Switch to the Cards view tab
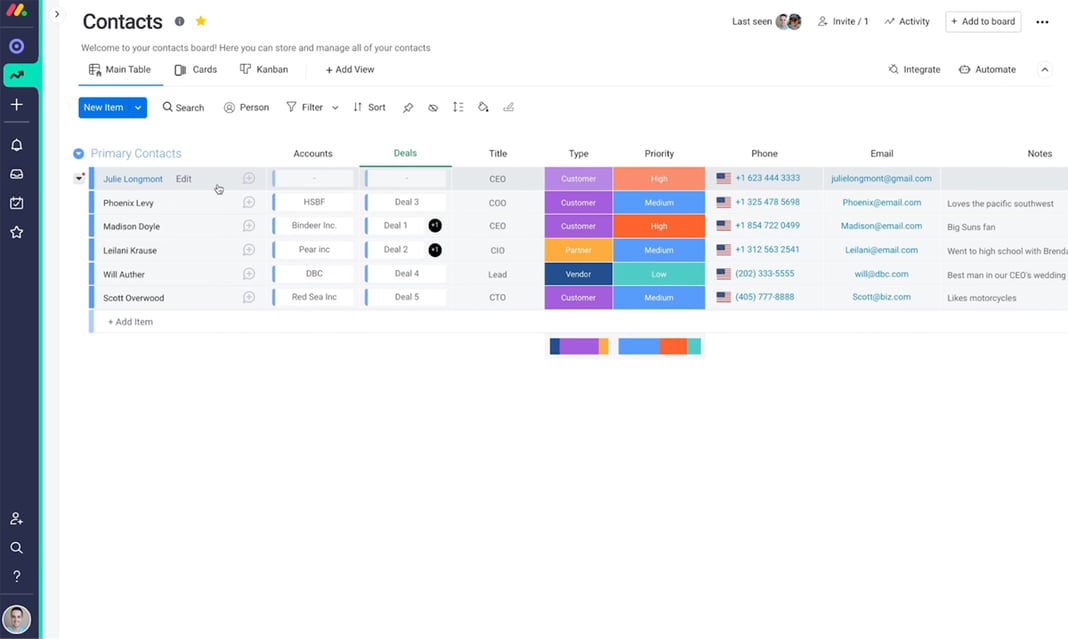Screen dimensions: 1068x639 point(197,69)
